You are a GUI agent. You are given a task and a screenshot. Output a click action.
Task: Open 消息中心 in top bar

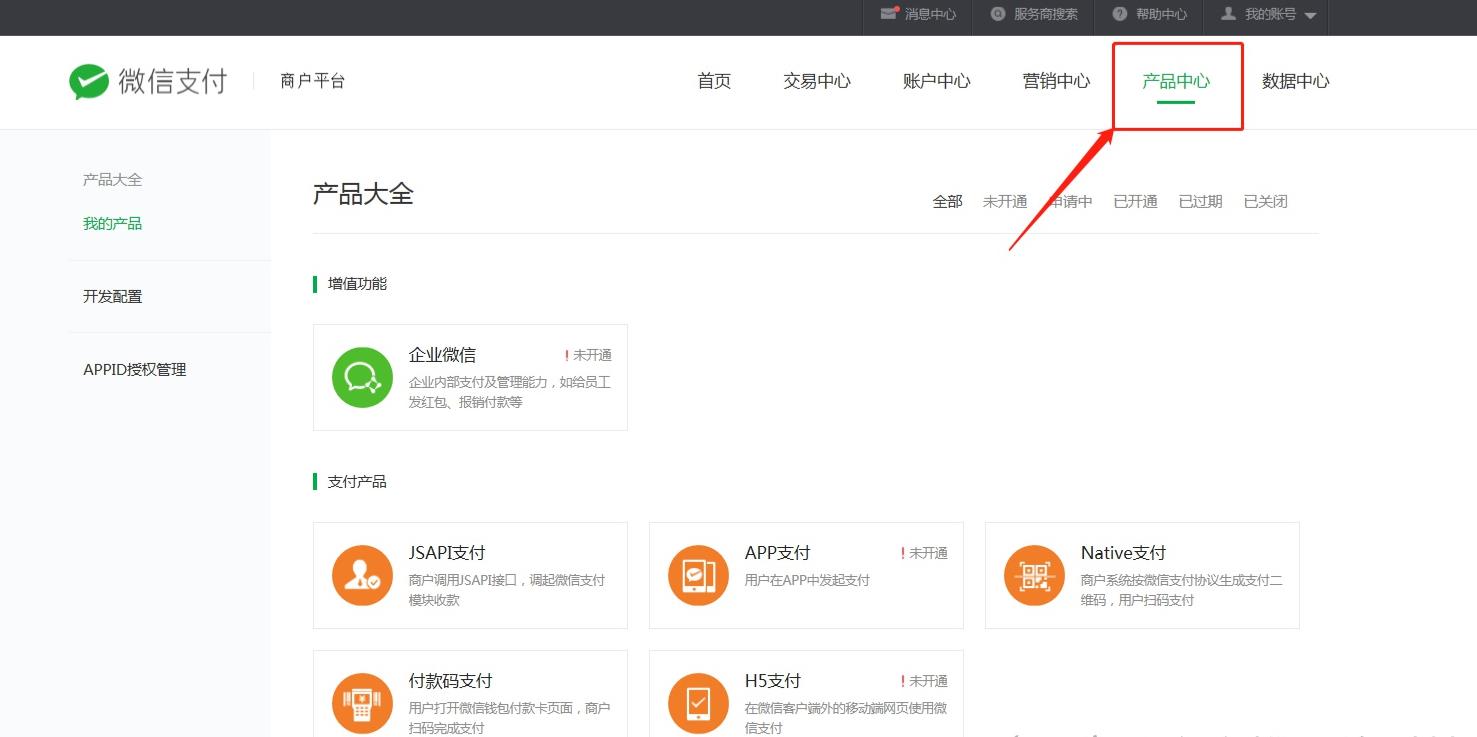click(x=930, y=14)
